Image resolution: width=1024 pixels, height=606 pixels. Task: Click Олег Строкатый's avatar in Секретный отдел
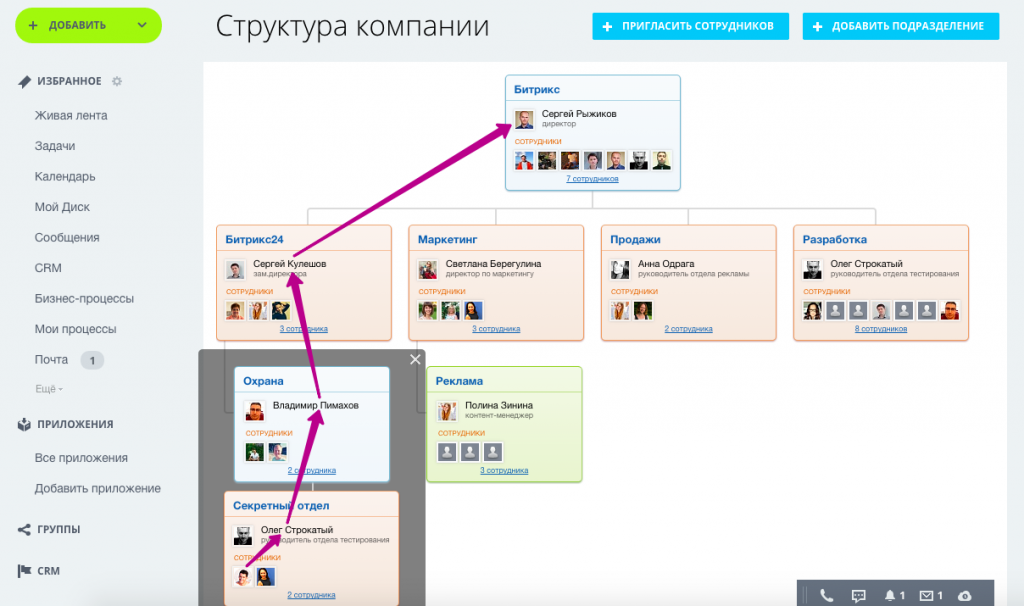point(243,535)
